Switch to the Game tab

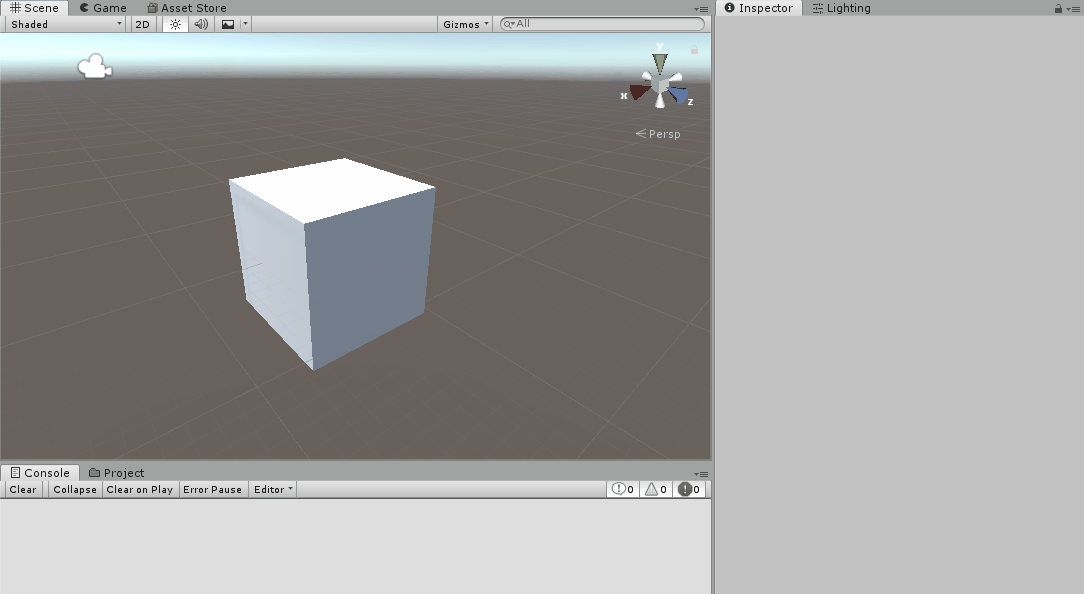[x=102, y=8]
